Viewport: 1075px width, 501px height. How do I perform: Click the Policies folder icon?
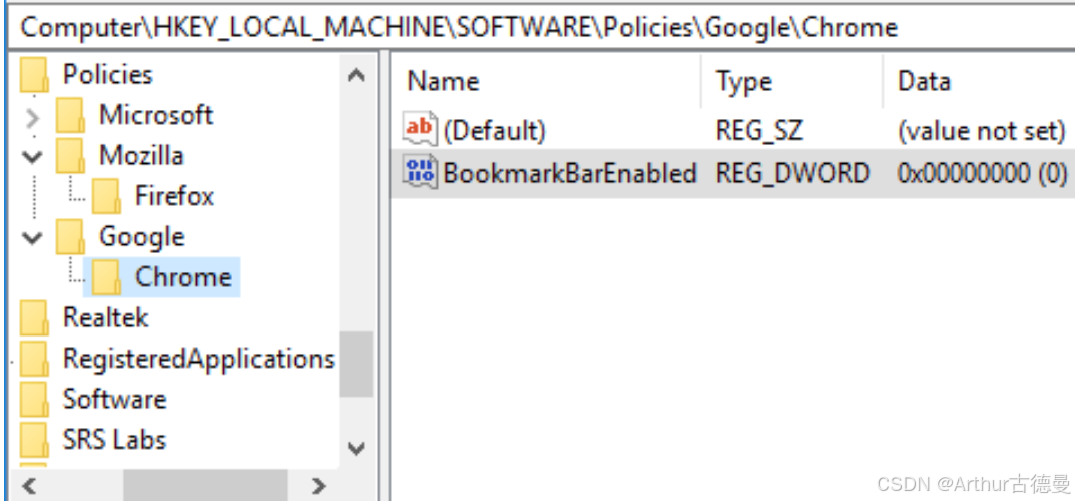pos(34,75)
